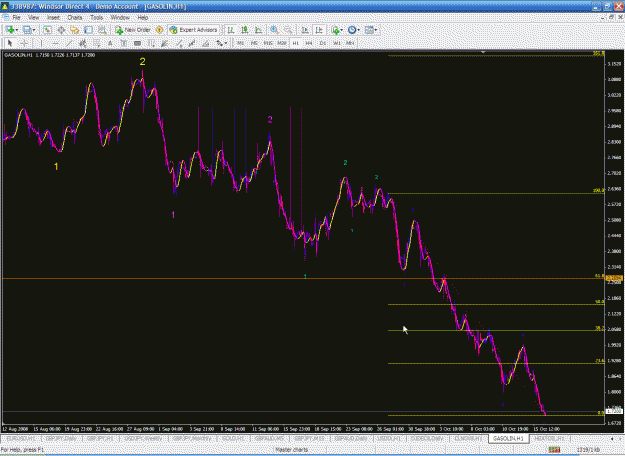Click the New Order button

point(133,30)
